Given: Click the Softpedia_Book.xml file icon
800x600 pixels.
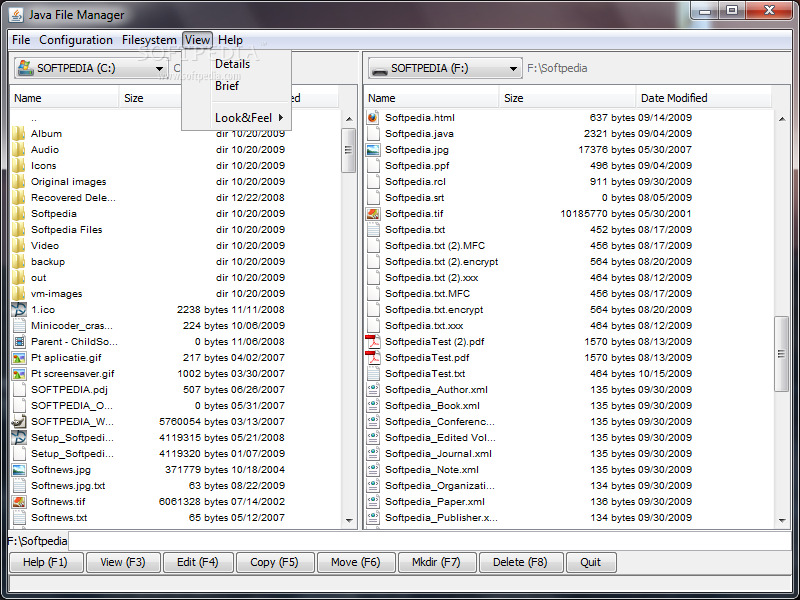Looking at the screenshot, I should point(373,406).
